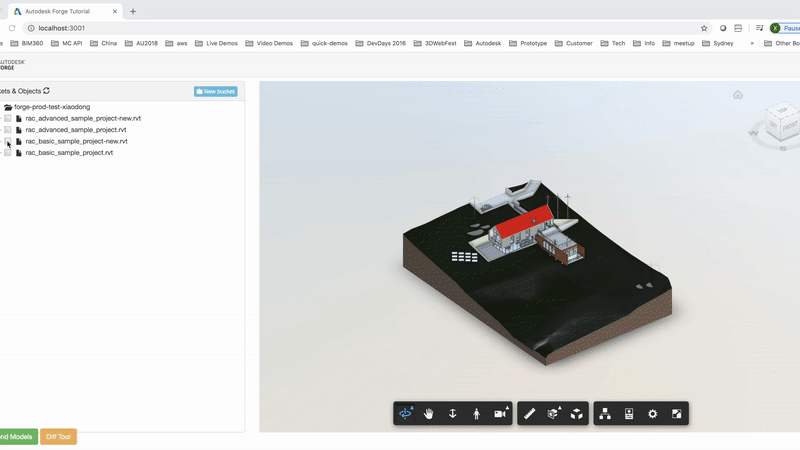The image size is (800, 450).
Task: Select the Zoom dolly tool
Action: (453, 414)
